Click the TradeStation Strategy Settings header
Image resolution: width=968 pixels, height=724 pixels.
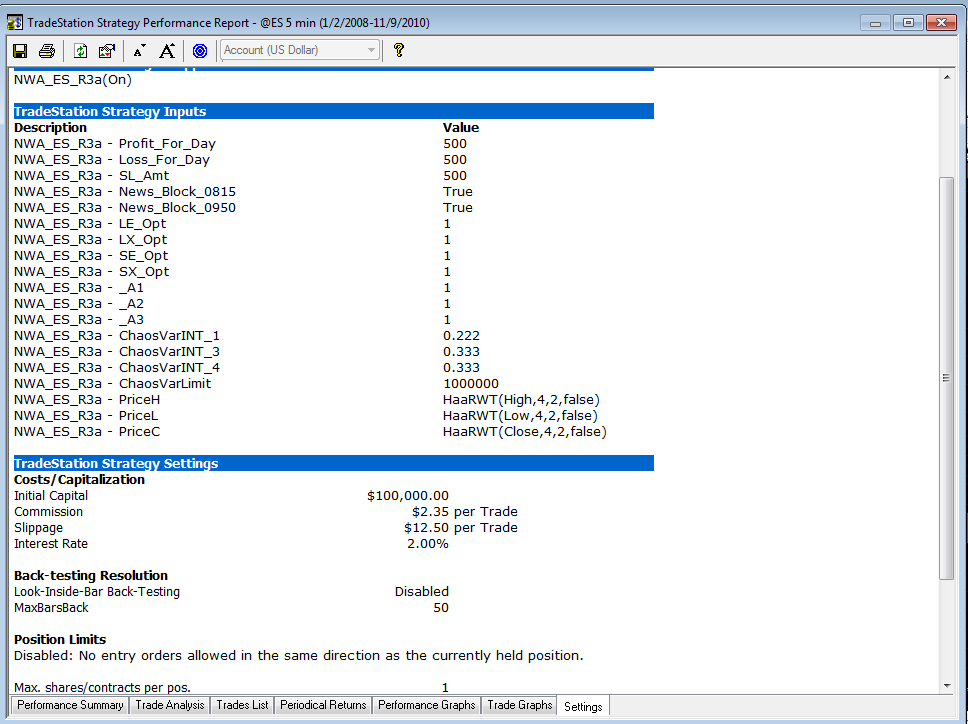[x=333, y=464]
